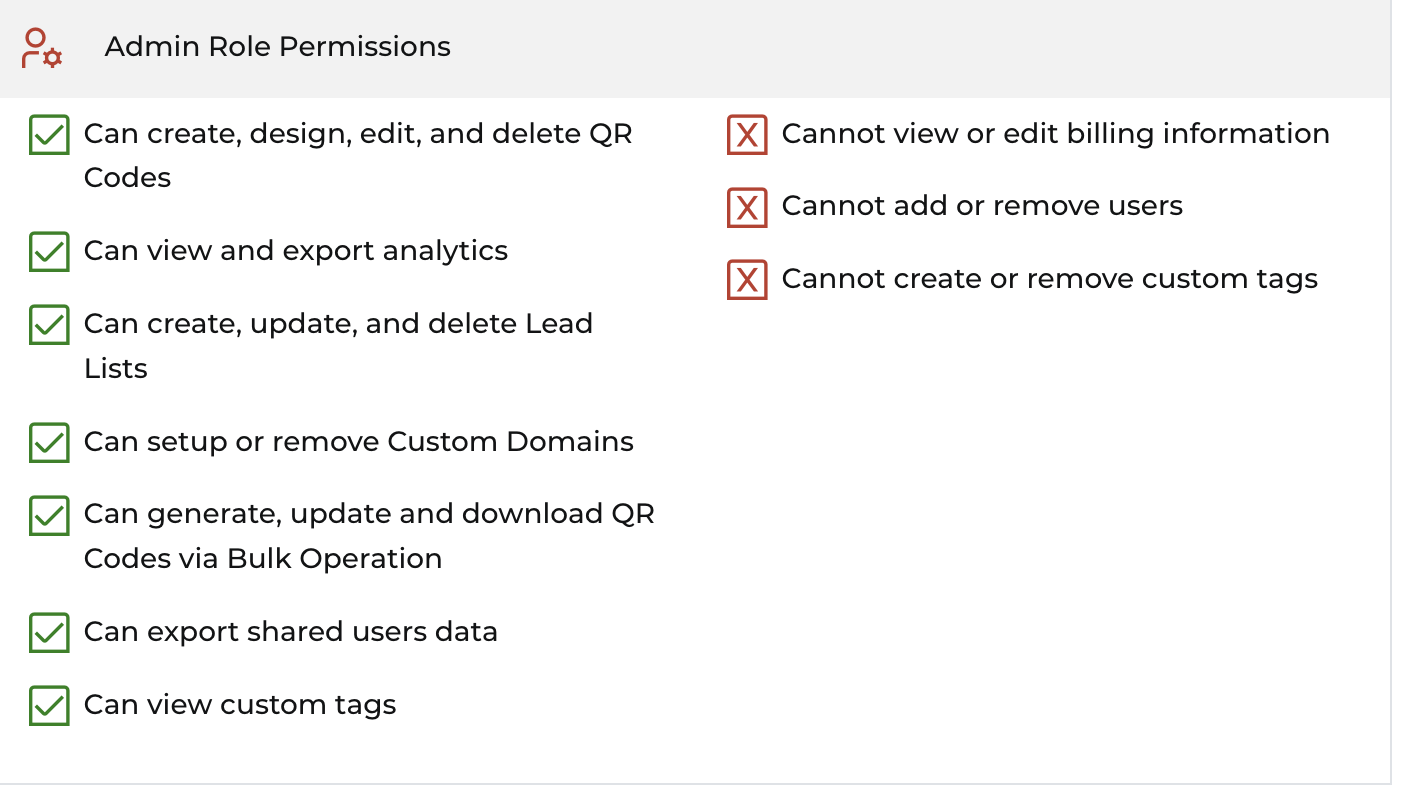Click the check icon next to view custom tags
This screenshot has width=1404, height=796.
coord(49,705)
